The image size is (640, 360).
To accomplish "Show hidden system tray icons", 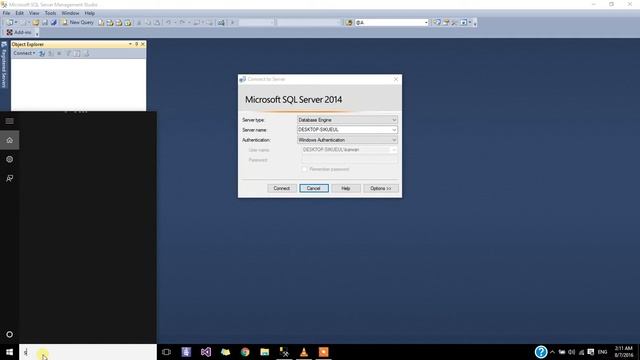I will (552, 352).
